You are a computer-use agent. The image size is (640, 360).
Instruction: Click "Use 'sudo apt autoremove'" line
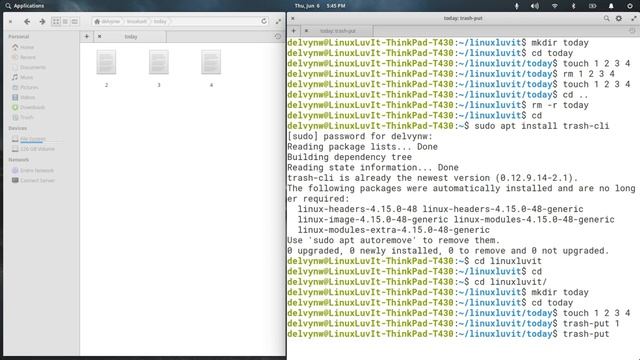click(393, 240)
